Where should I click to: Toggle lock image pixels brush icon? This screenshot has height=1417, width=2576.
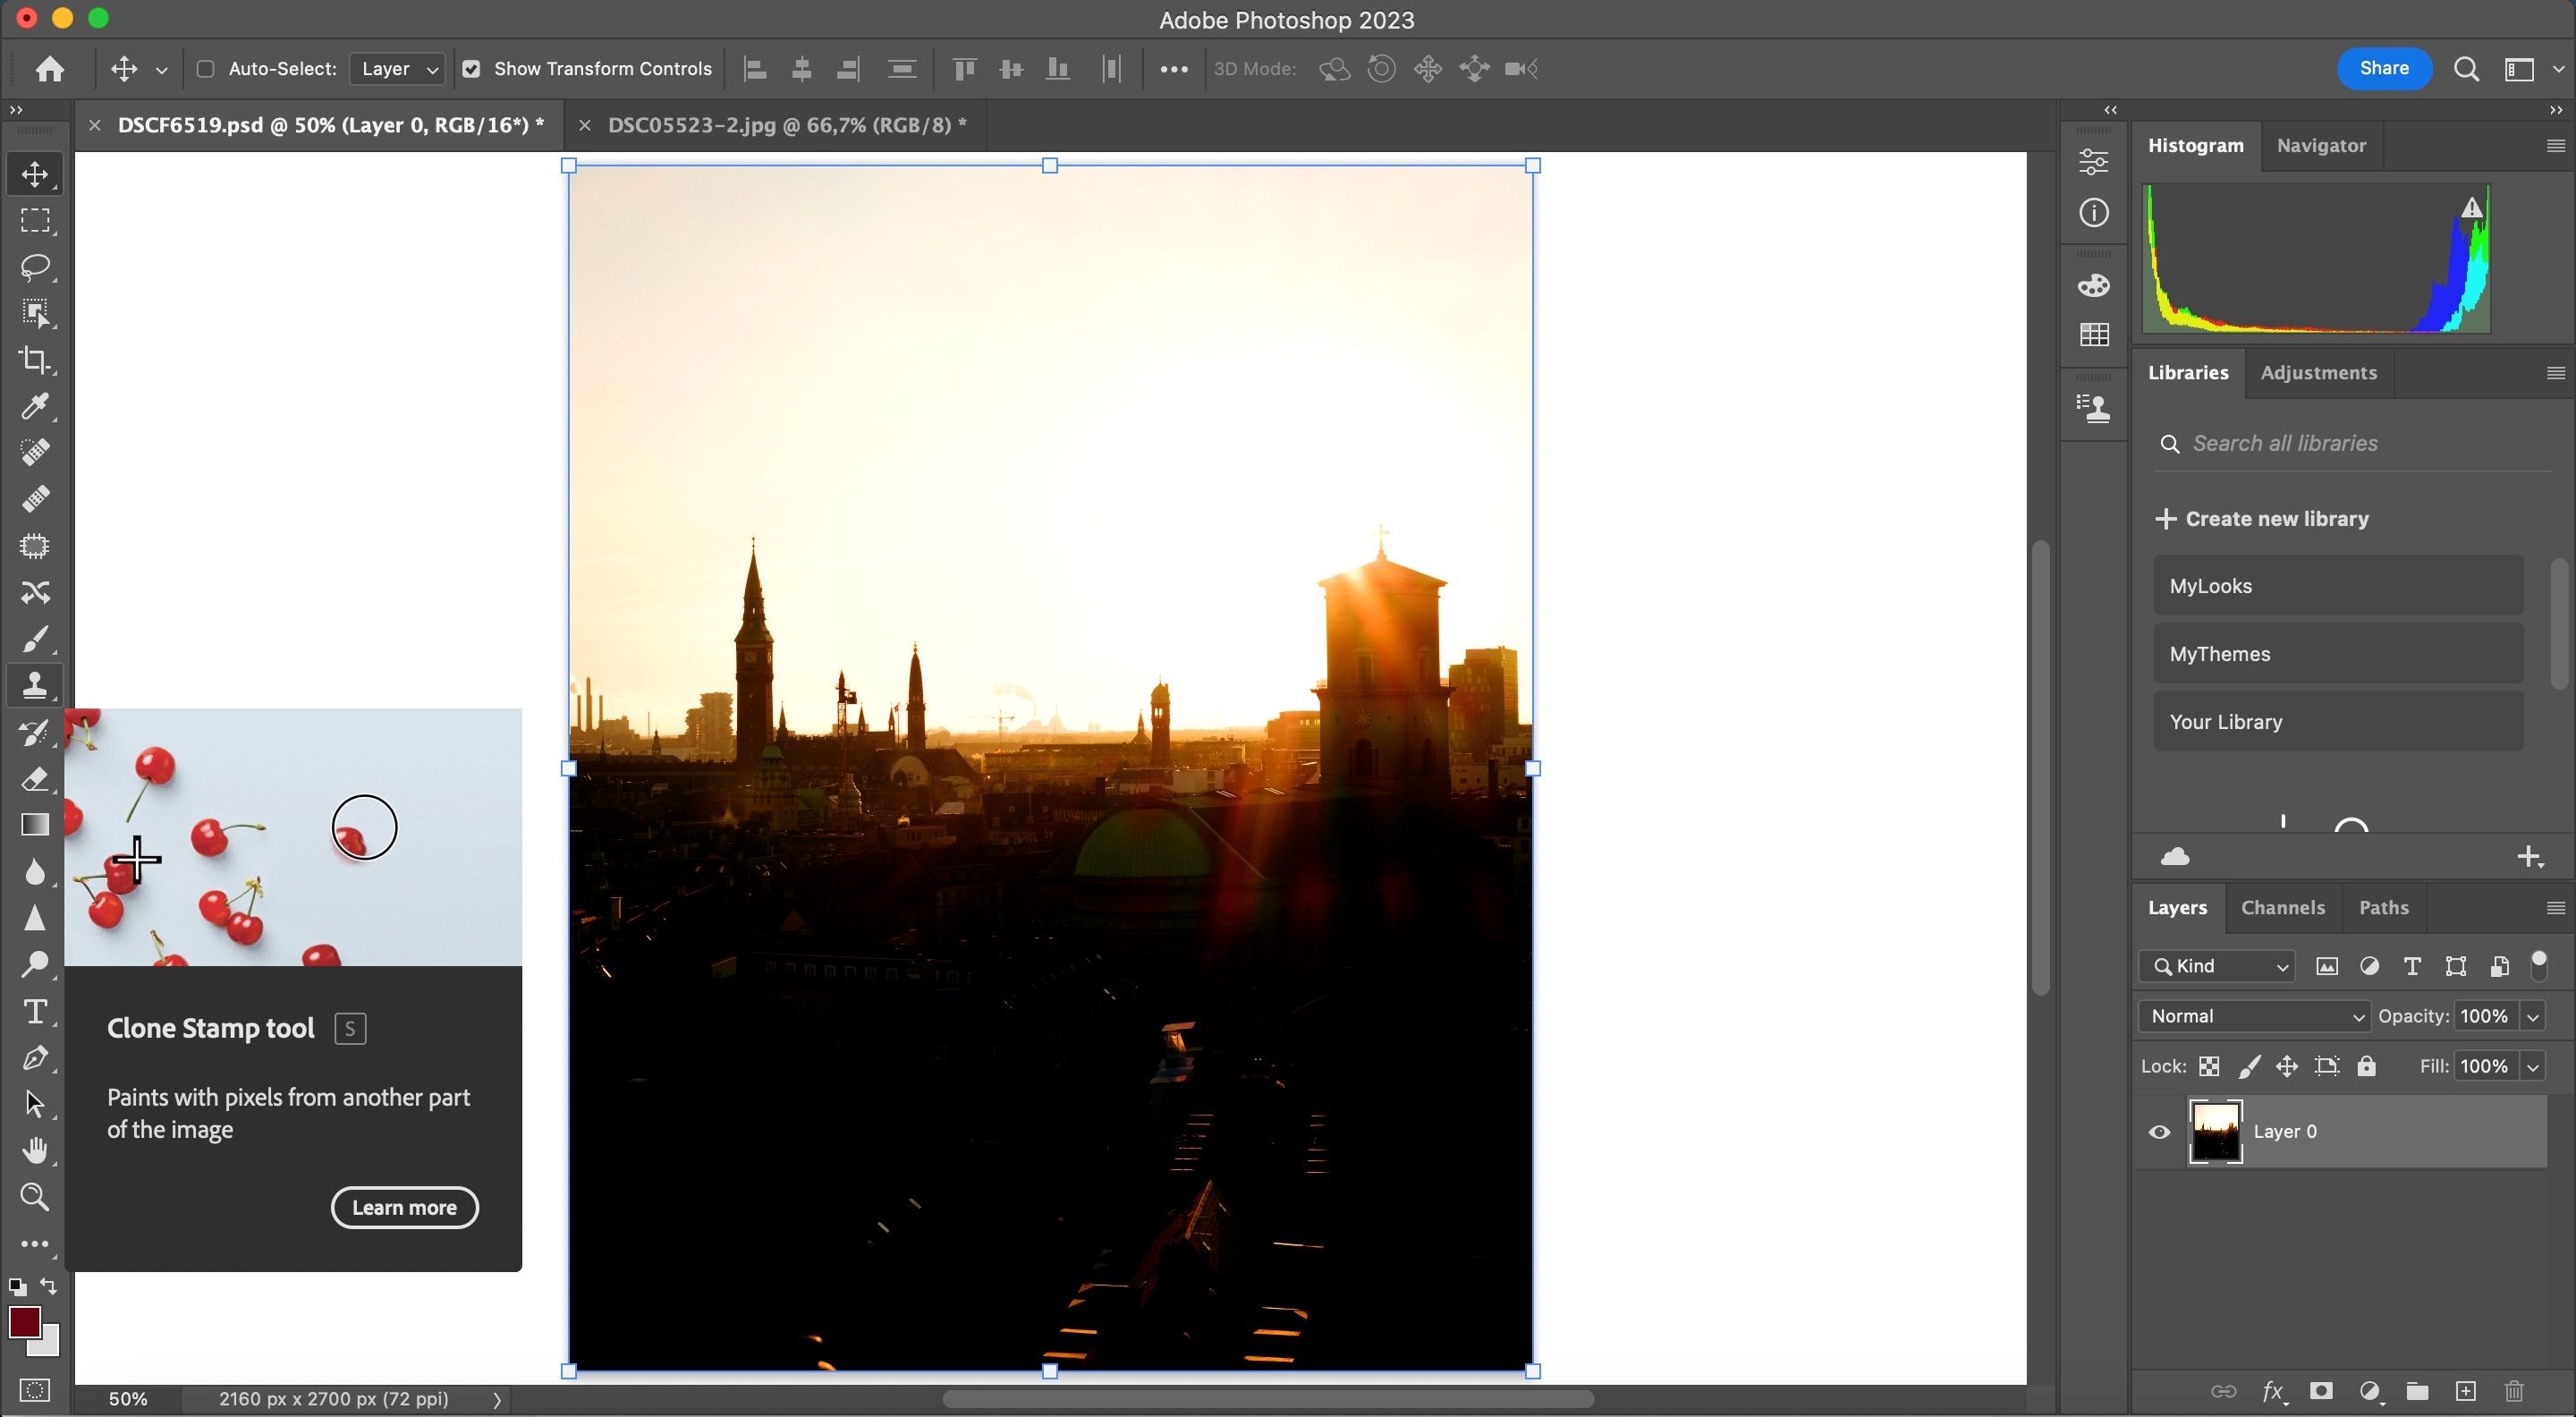[x=2249, y=1066]
